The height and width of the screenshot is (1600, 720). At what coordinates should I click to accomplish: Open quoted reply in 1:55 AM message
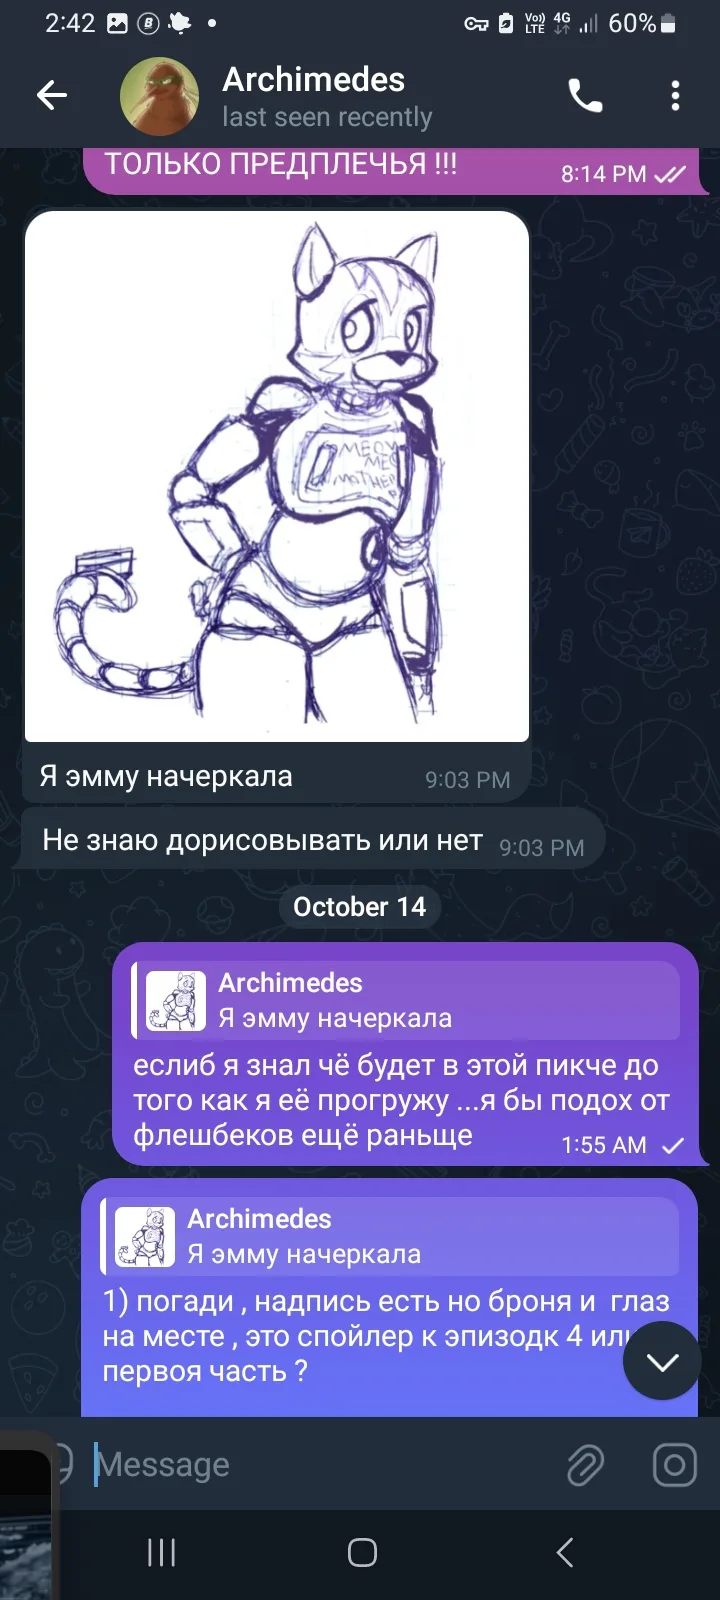tap(406, 1001)
